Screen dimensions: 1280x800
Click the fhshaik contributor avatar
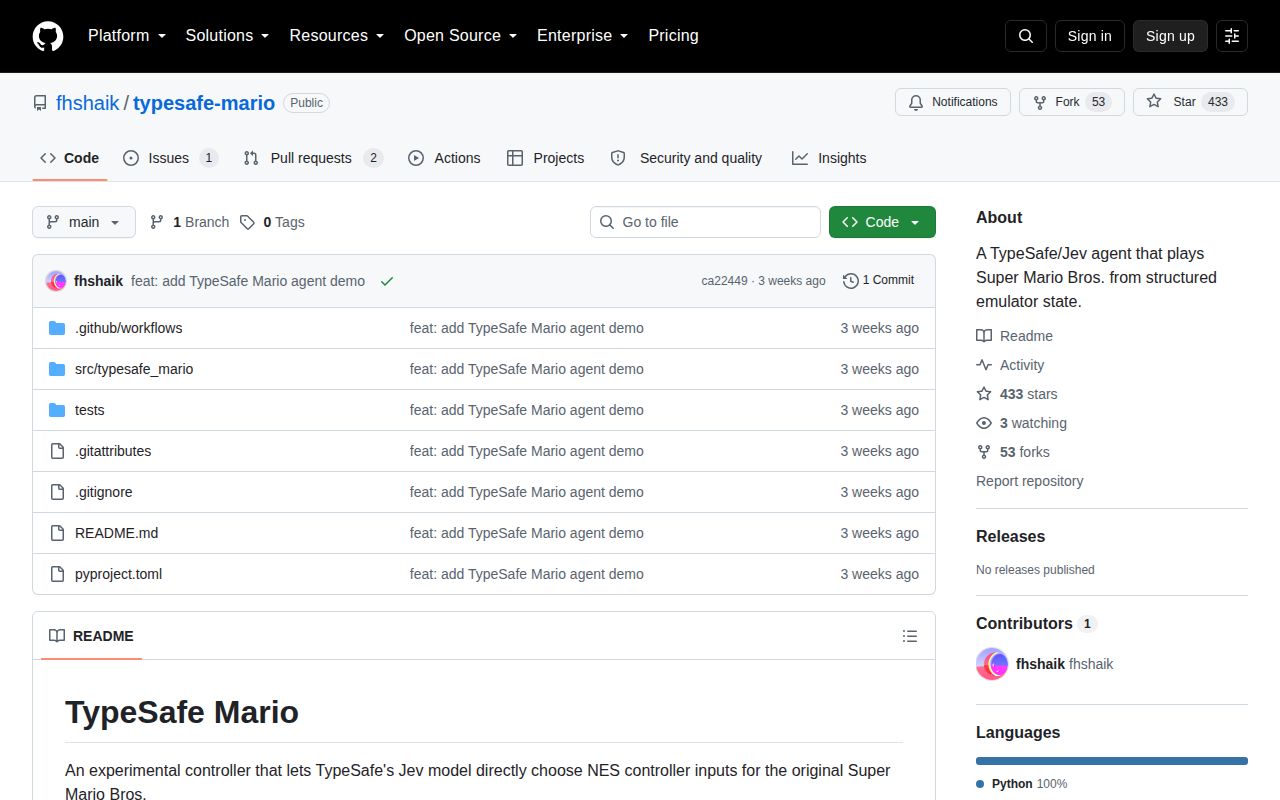[x=992, y=664]
